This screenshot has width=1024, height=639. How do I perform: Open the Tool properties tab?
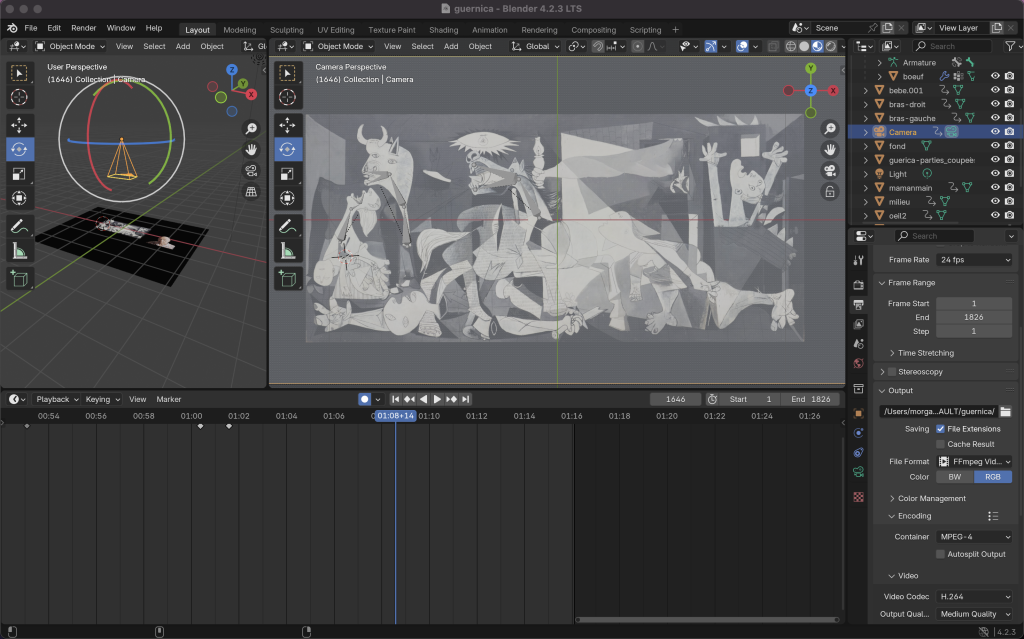click(x=859, y=260)
